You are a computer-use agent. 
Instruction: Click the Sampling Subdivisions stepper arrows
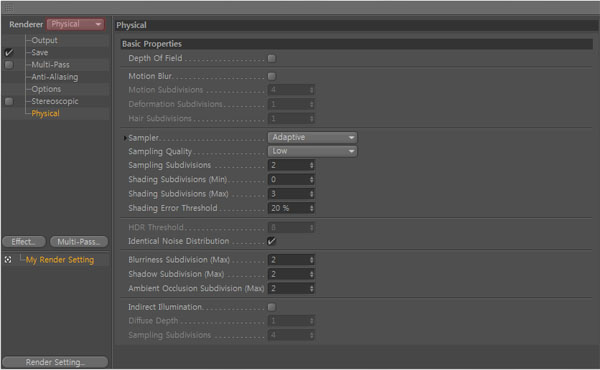tap(311, 165)
